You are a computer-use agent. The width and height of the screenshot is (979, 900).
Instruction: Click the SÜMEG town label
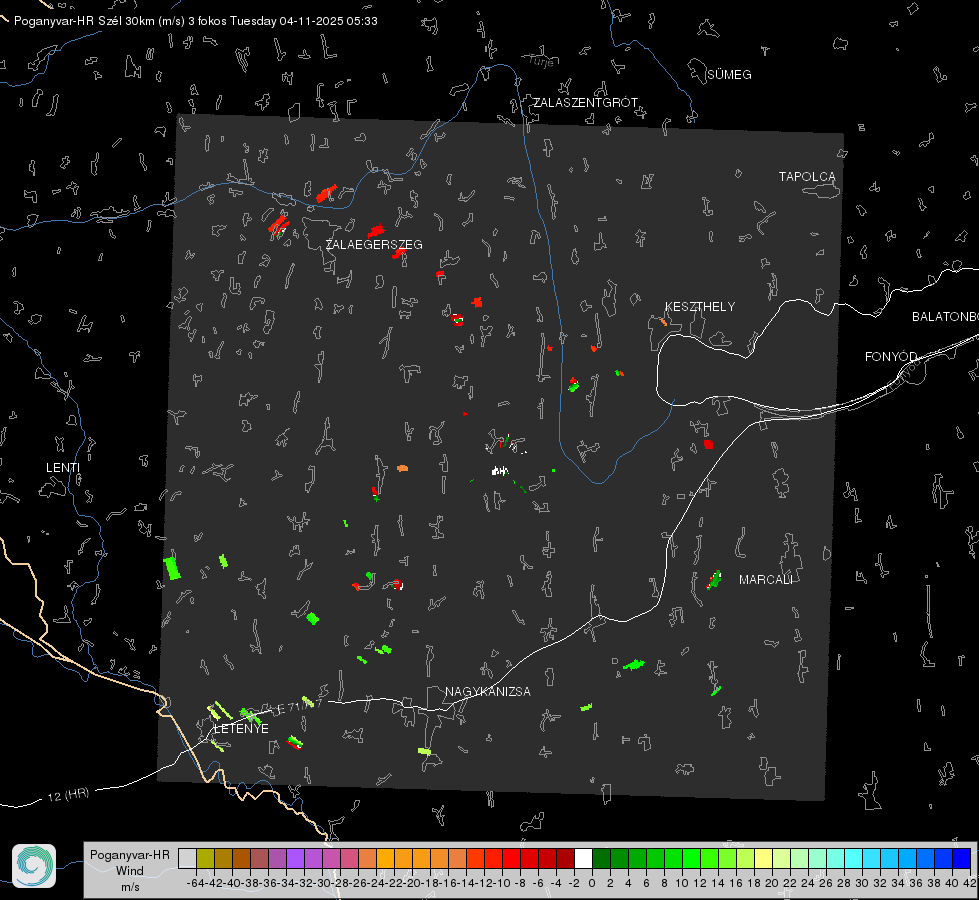pos(729,75)
